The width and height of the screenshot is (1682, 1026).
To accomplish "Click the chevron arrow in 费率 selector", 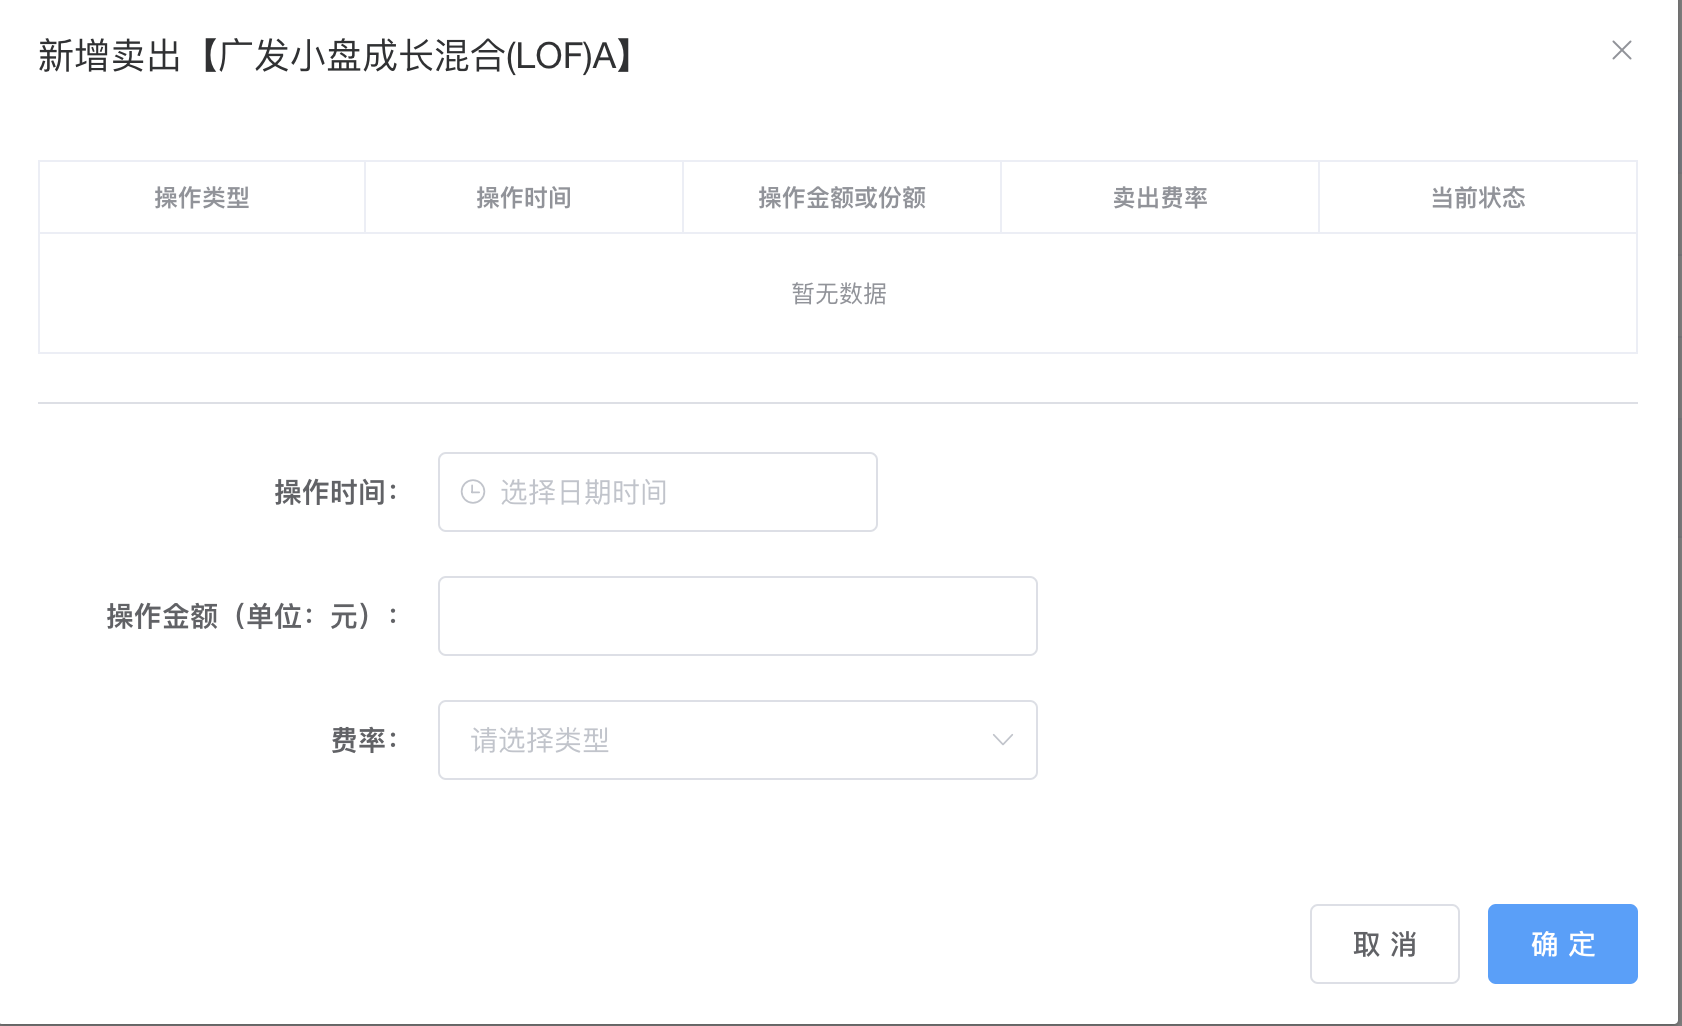I will [x=1002, y=740].
